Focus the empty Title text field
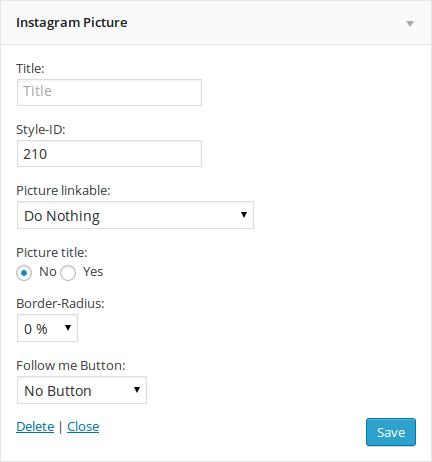This screenshot has height=462, width=432. click(x=109, y=92)
